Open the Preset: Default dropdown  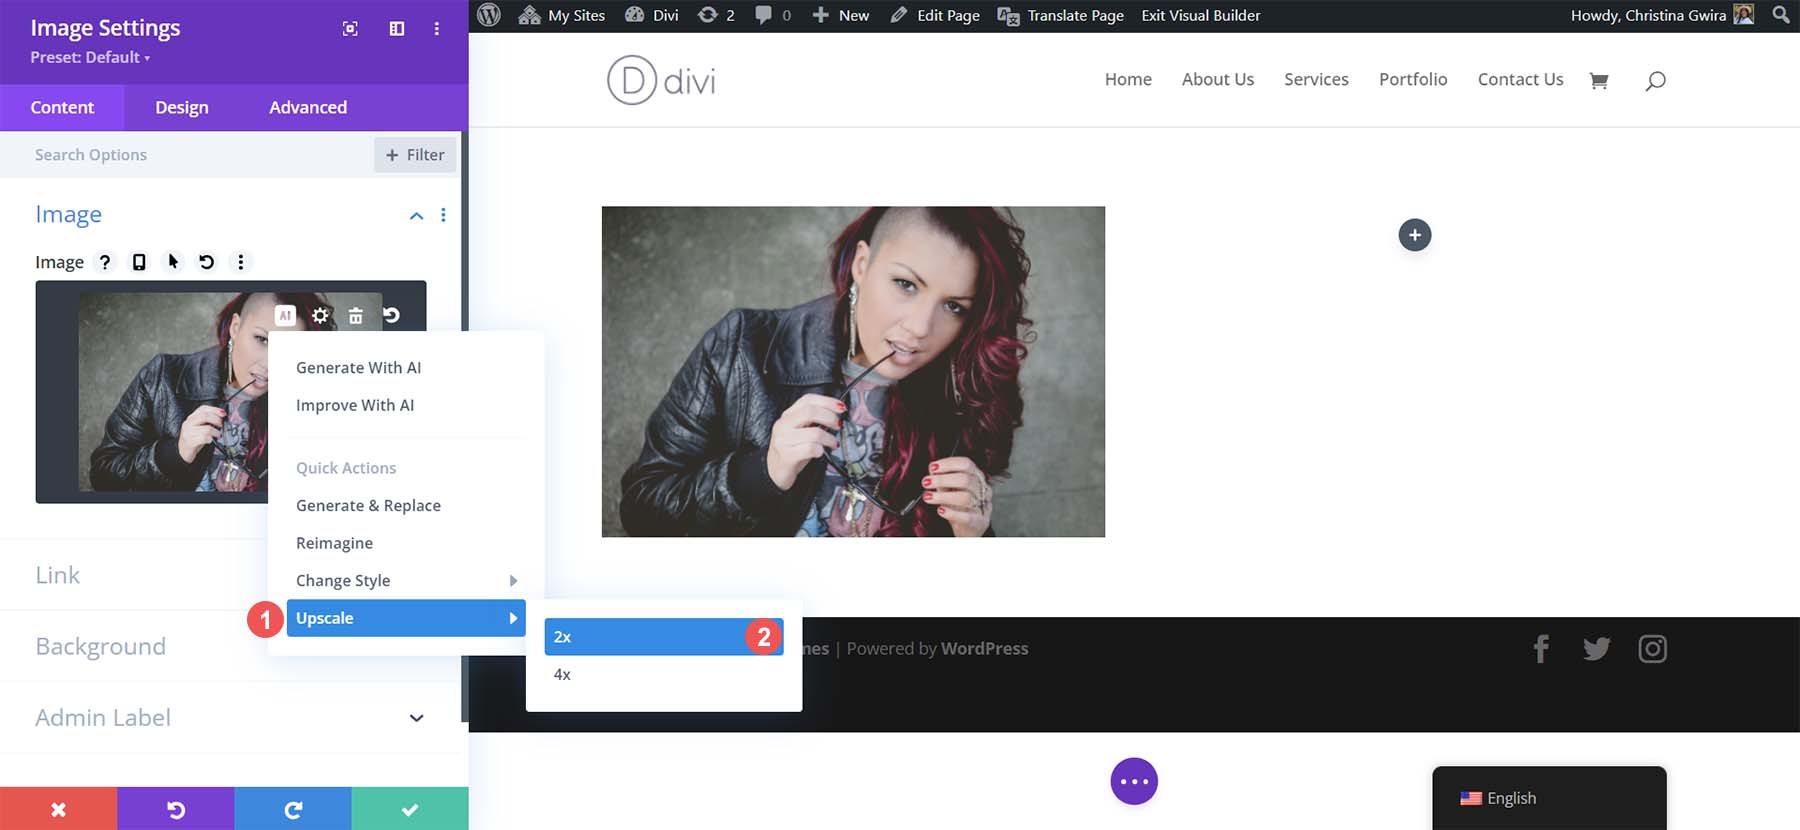coord(90,58)
